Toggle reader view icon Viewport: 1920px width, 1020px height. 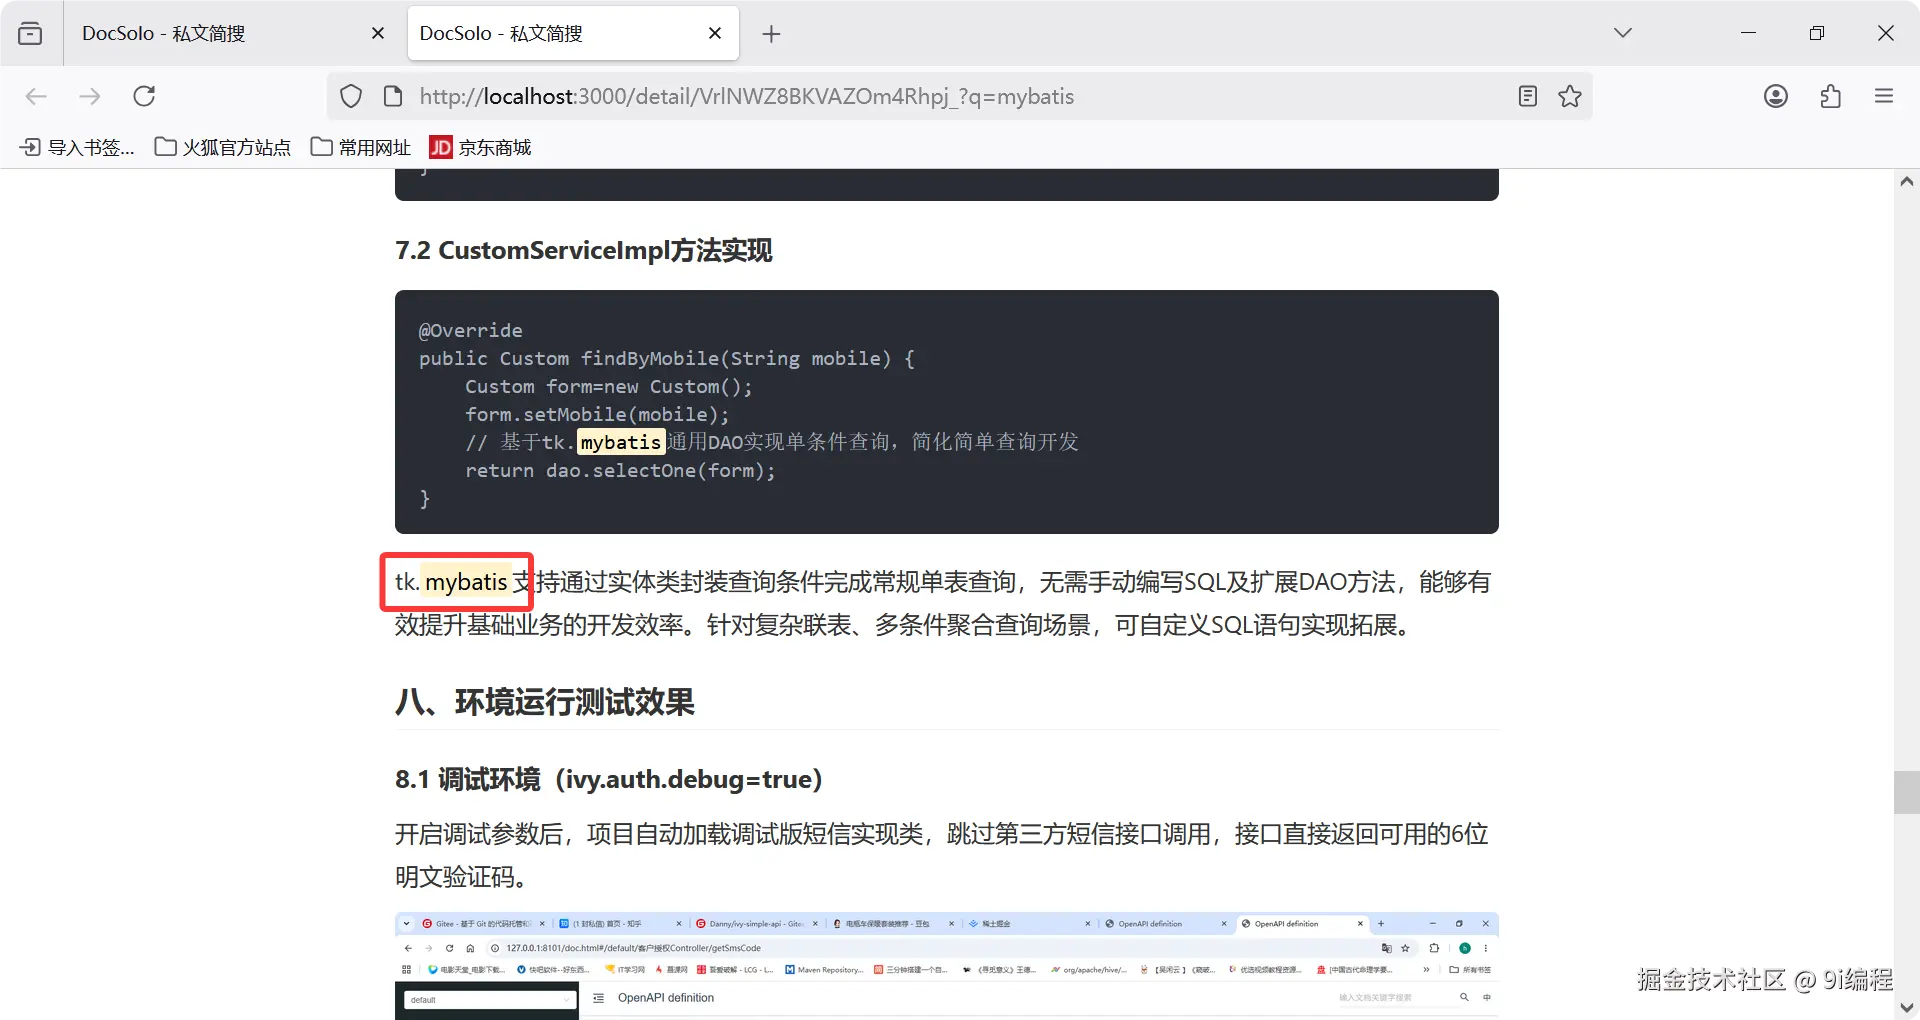tap(1527, 96)
